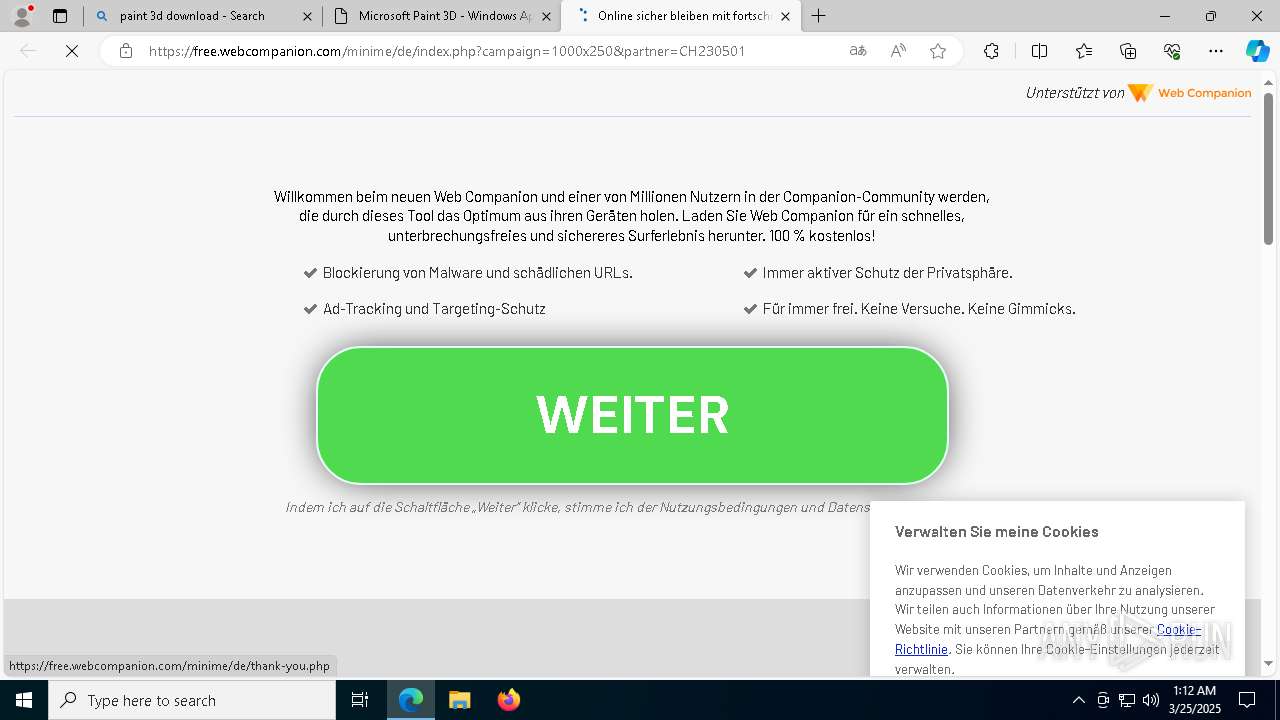The height and width of the screenshot is (720, 1280).
Task: Open Settings and more menu
Action: pos(1216,51)
